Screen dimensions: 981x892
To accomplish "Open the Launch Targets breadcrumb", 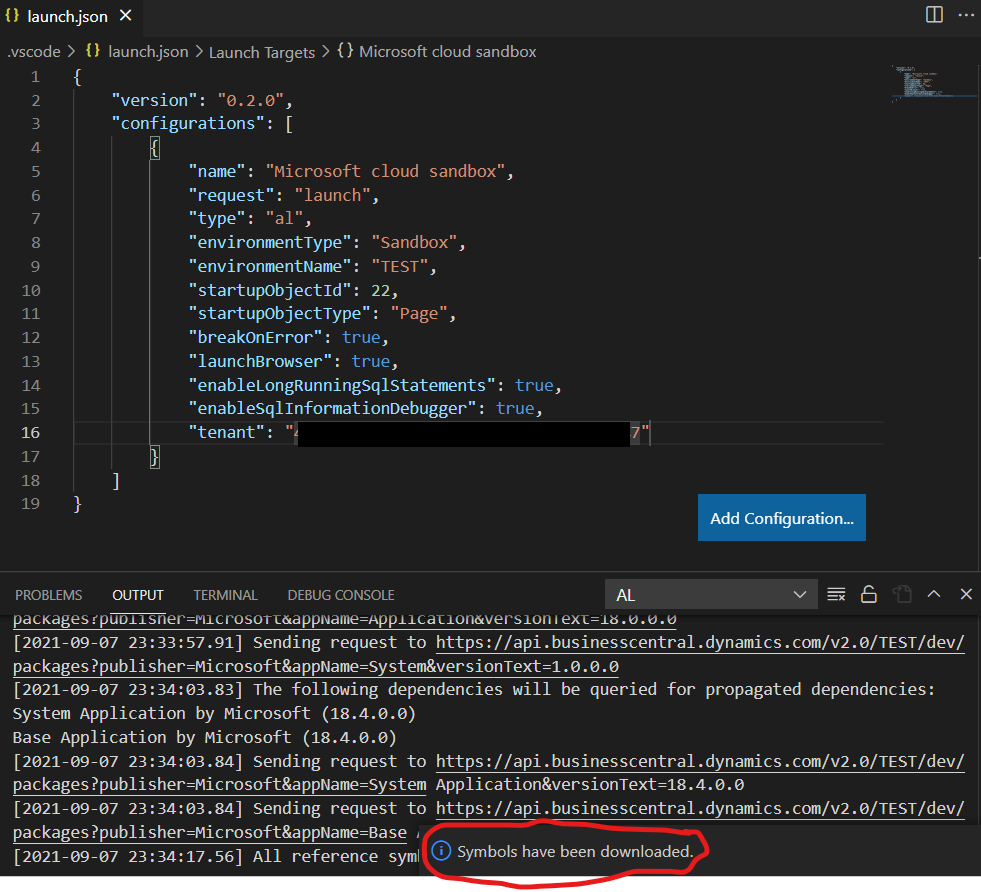I will pos(262,53).
